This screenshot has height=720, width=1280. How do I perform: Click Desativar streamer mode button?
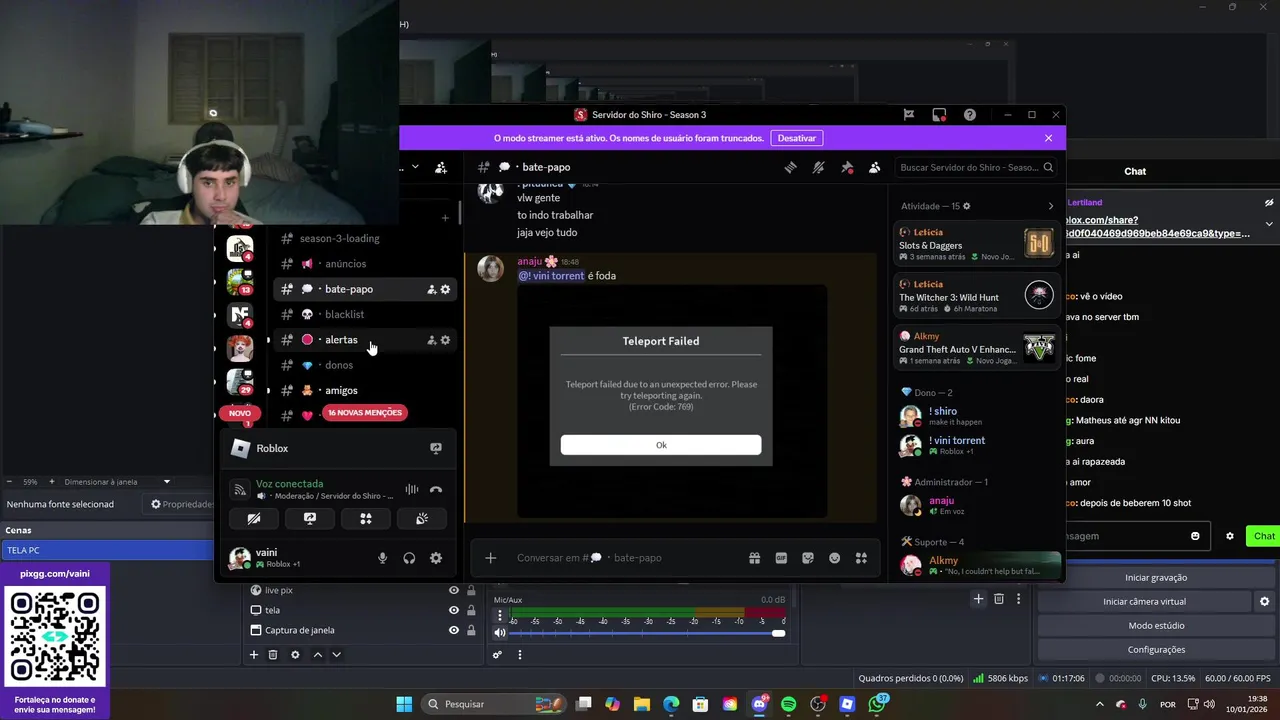coord(797,138)
